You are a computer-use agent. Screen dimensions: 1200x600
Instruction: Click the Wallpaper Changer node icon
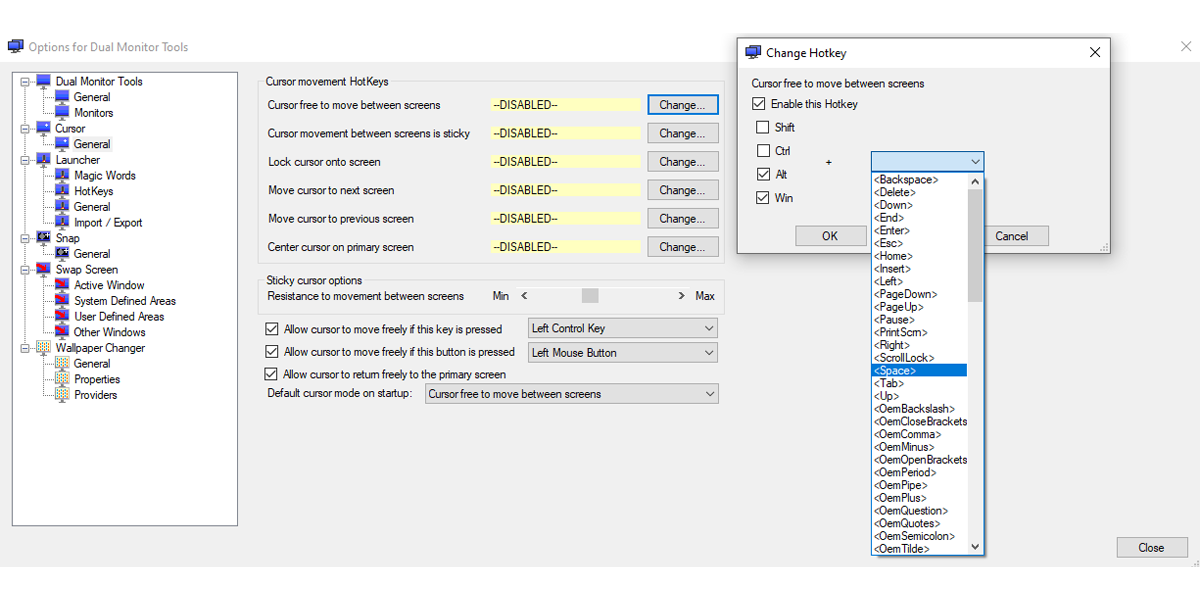click(x=43, y=348)
